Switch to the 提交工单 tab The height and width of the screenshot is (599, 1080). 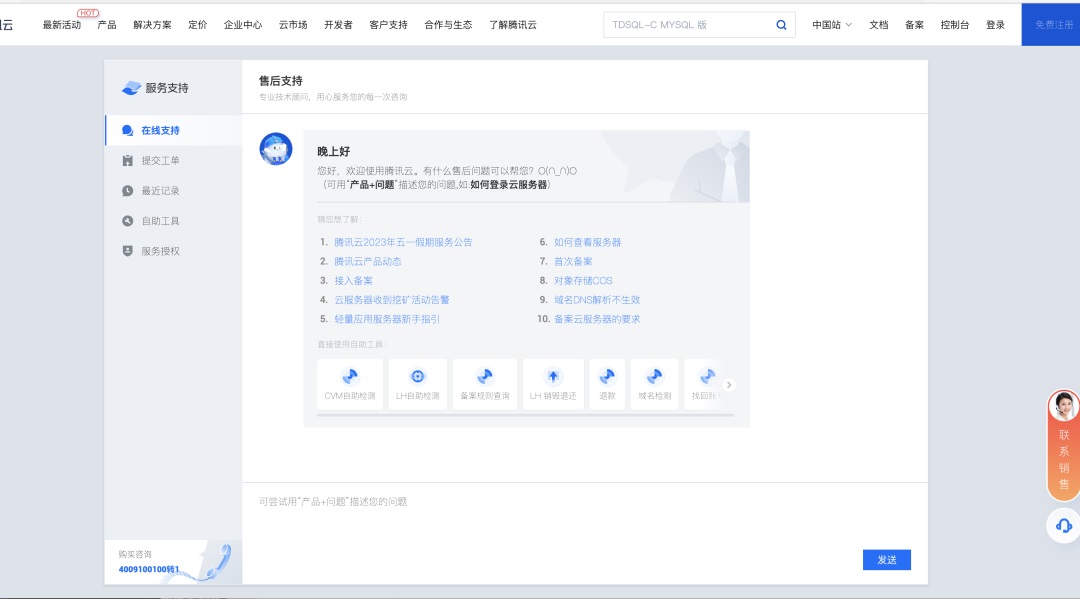(174, 160)
